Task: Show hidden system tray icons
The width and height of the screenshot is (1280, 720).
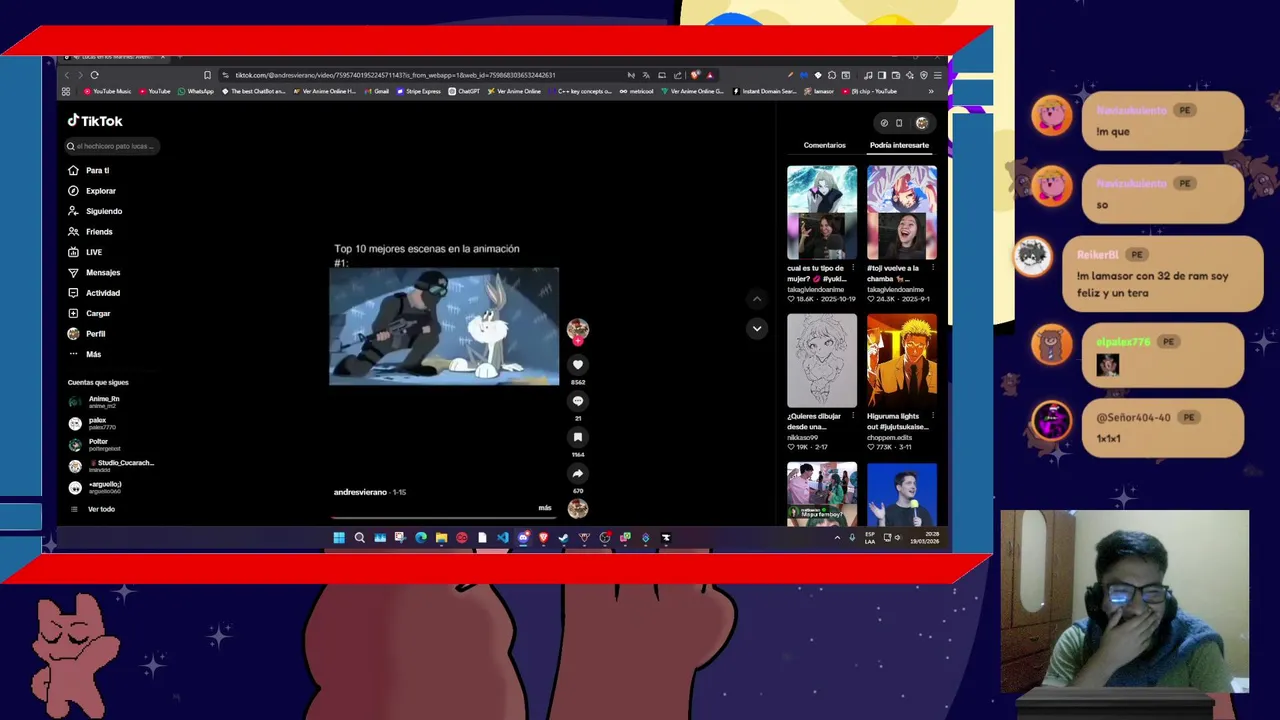Action: [837, 538]
